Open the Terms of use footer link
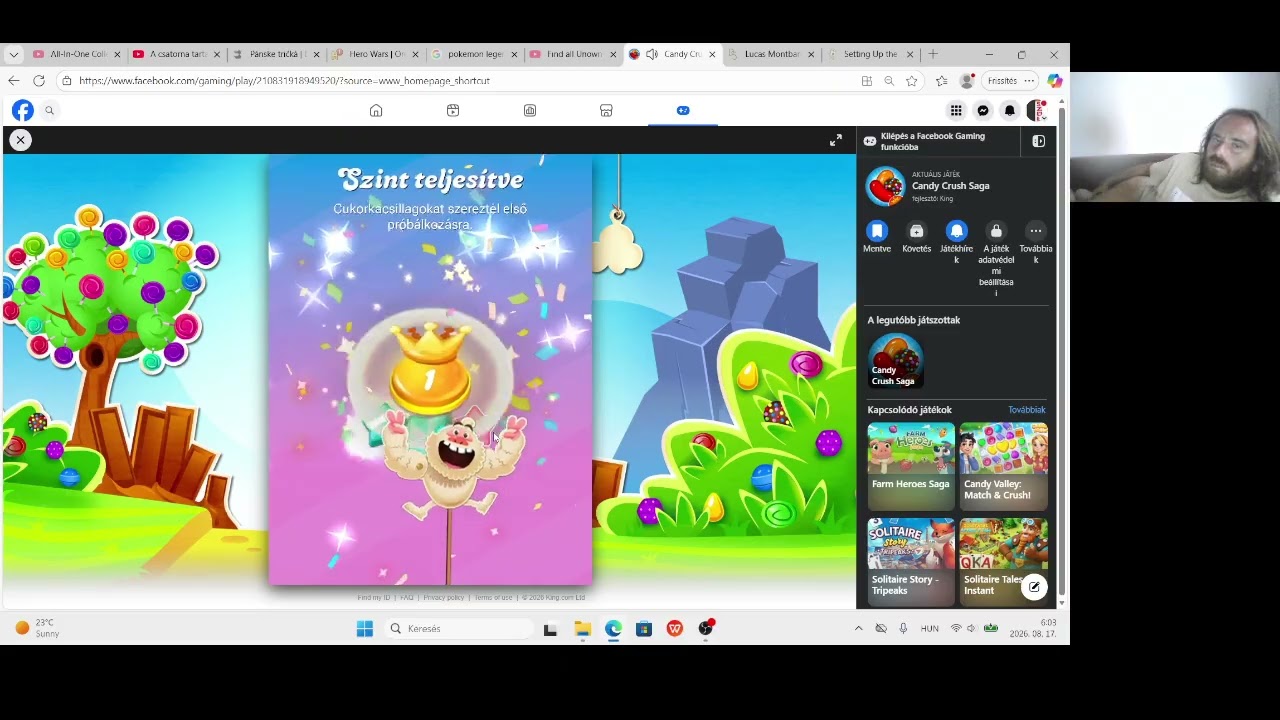 click(x=493, y=598)
